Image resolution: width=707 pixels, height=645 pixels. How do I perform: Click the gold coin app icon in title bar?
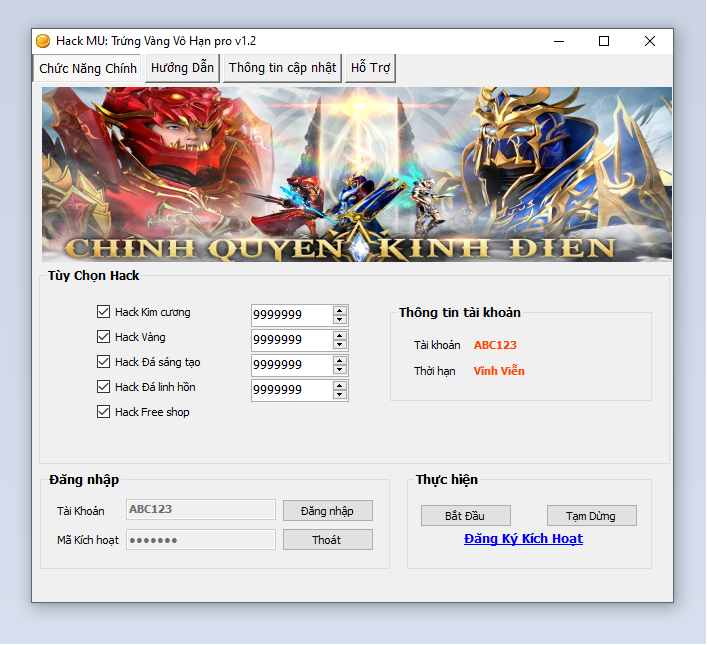43,41
